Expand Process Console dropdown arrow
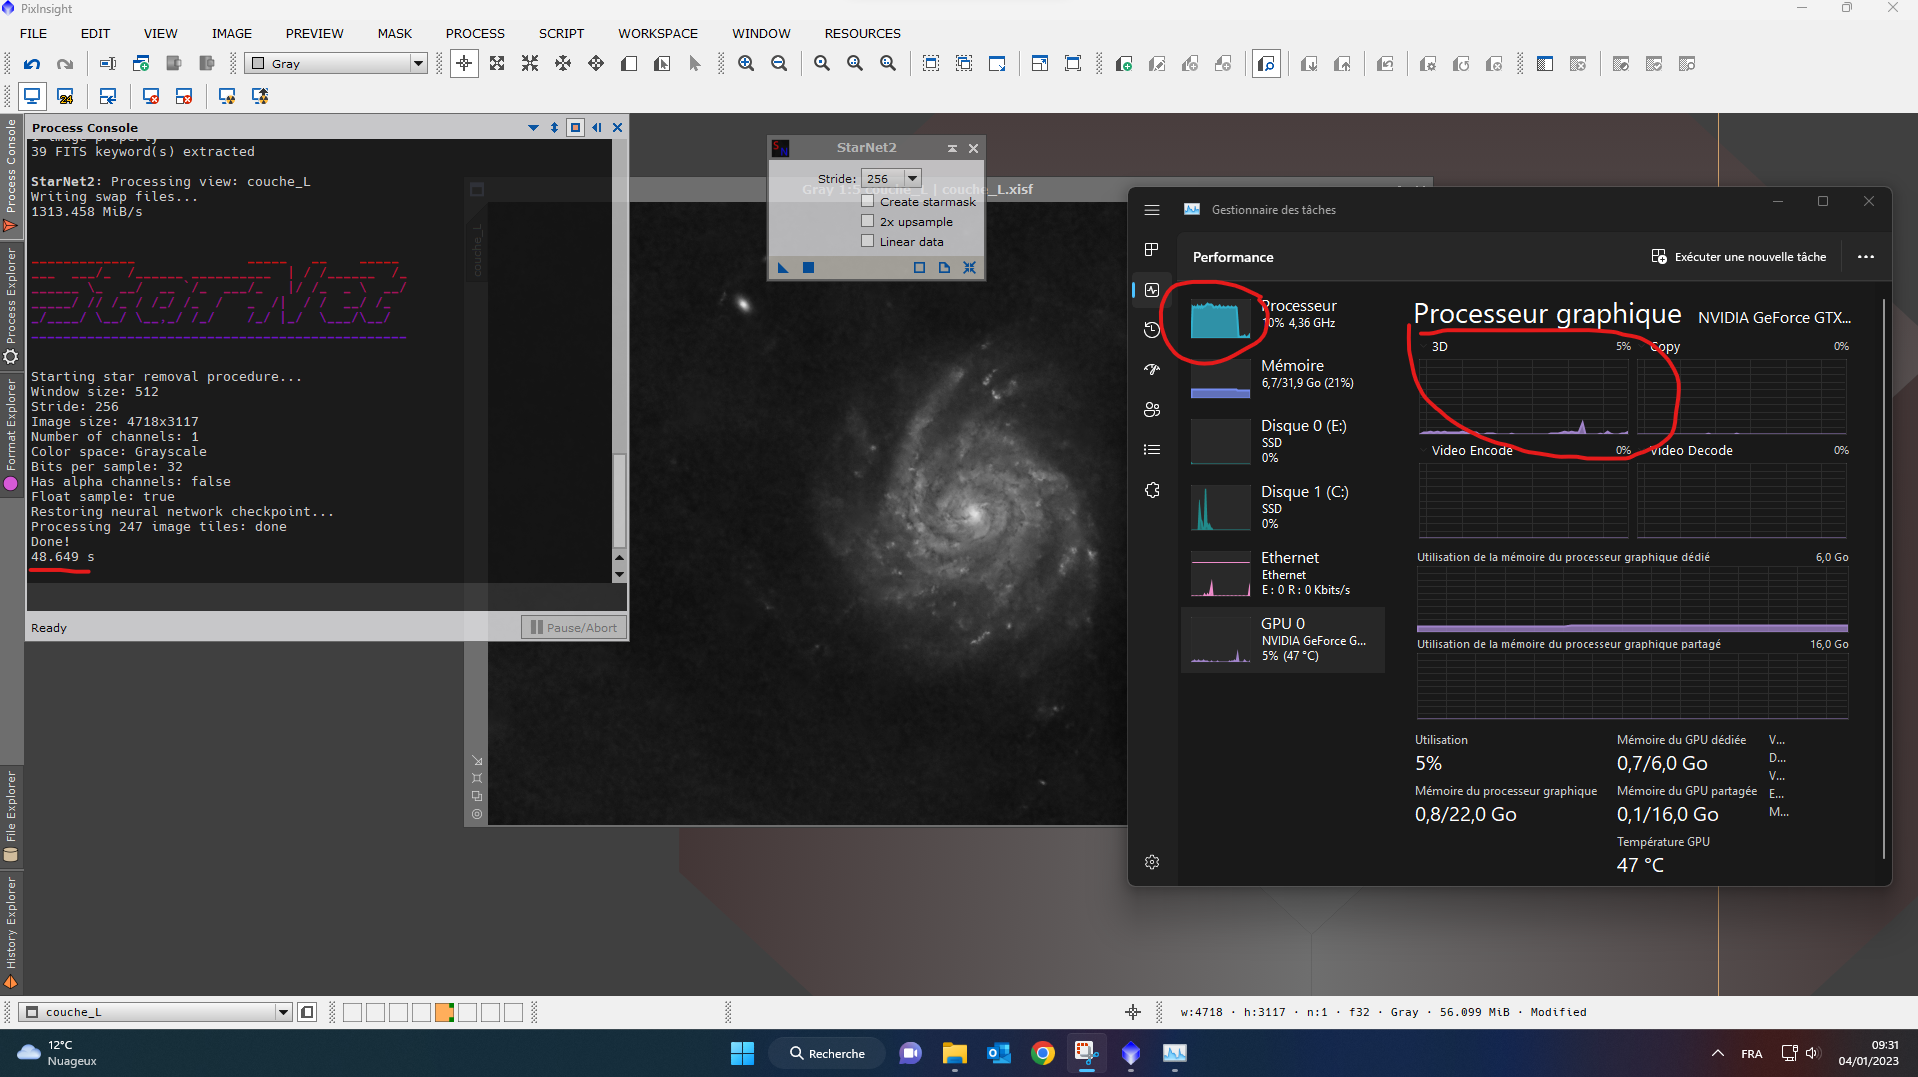This screenshot has width=1918, height=1077. [533, 127]
